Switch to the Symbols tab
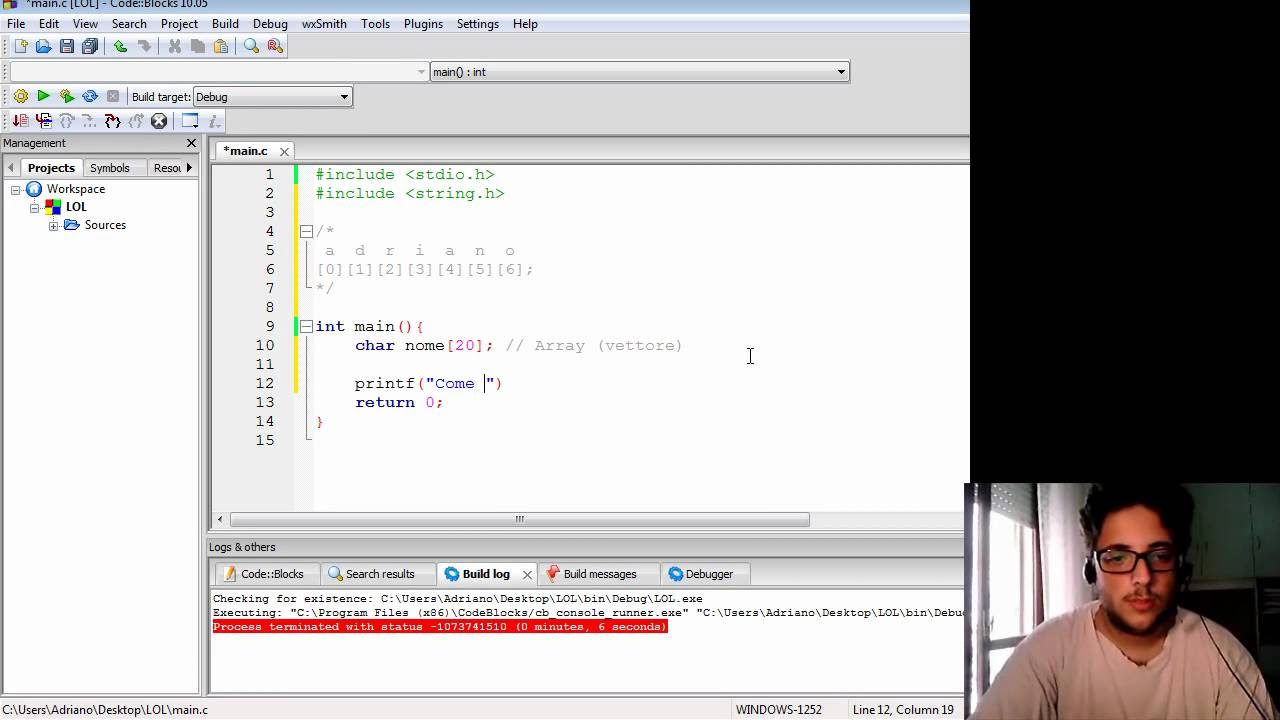The width and height of the screenshot is (1280, 720). (x=109, y=168)
